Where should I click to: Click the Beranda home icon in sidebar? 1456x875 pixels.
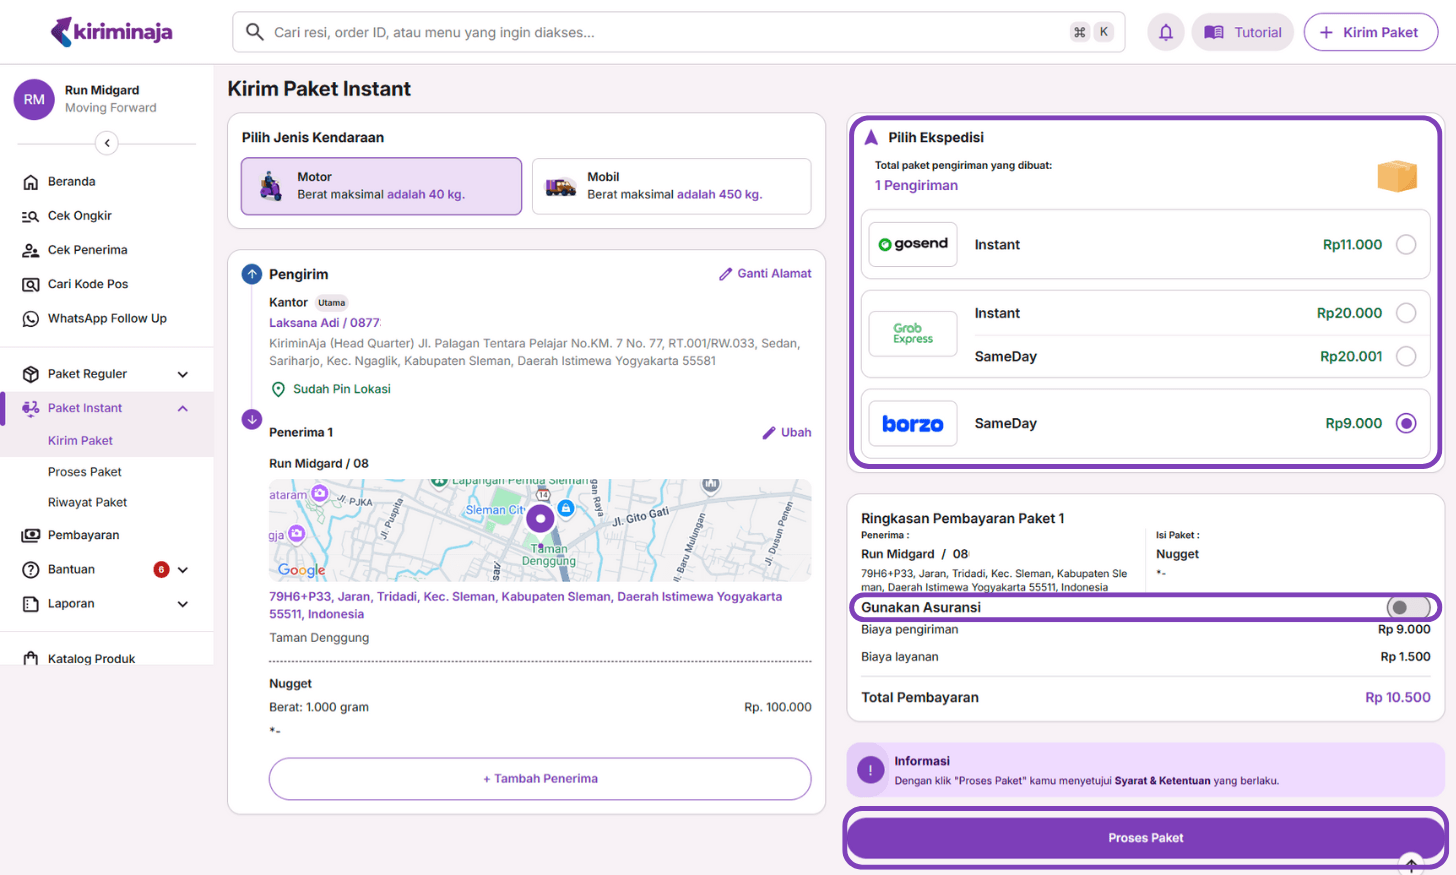click(31, 182)
